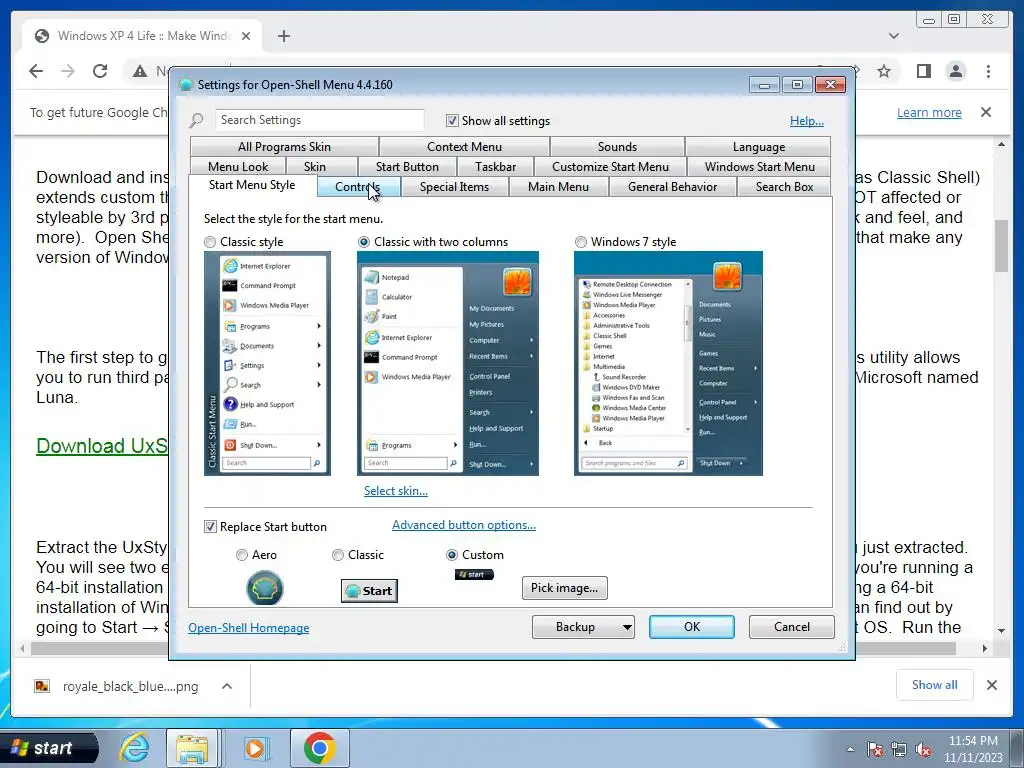Open the Start Button tab
Image resolution: width=1024 pixels, height=768 pixels.
(x=407, y=167)
